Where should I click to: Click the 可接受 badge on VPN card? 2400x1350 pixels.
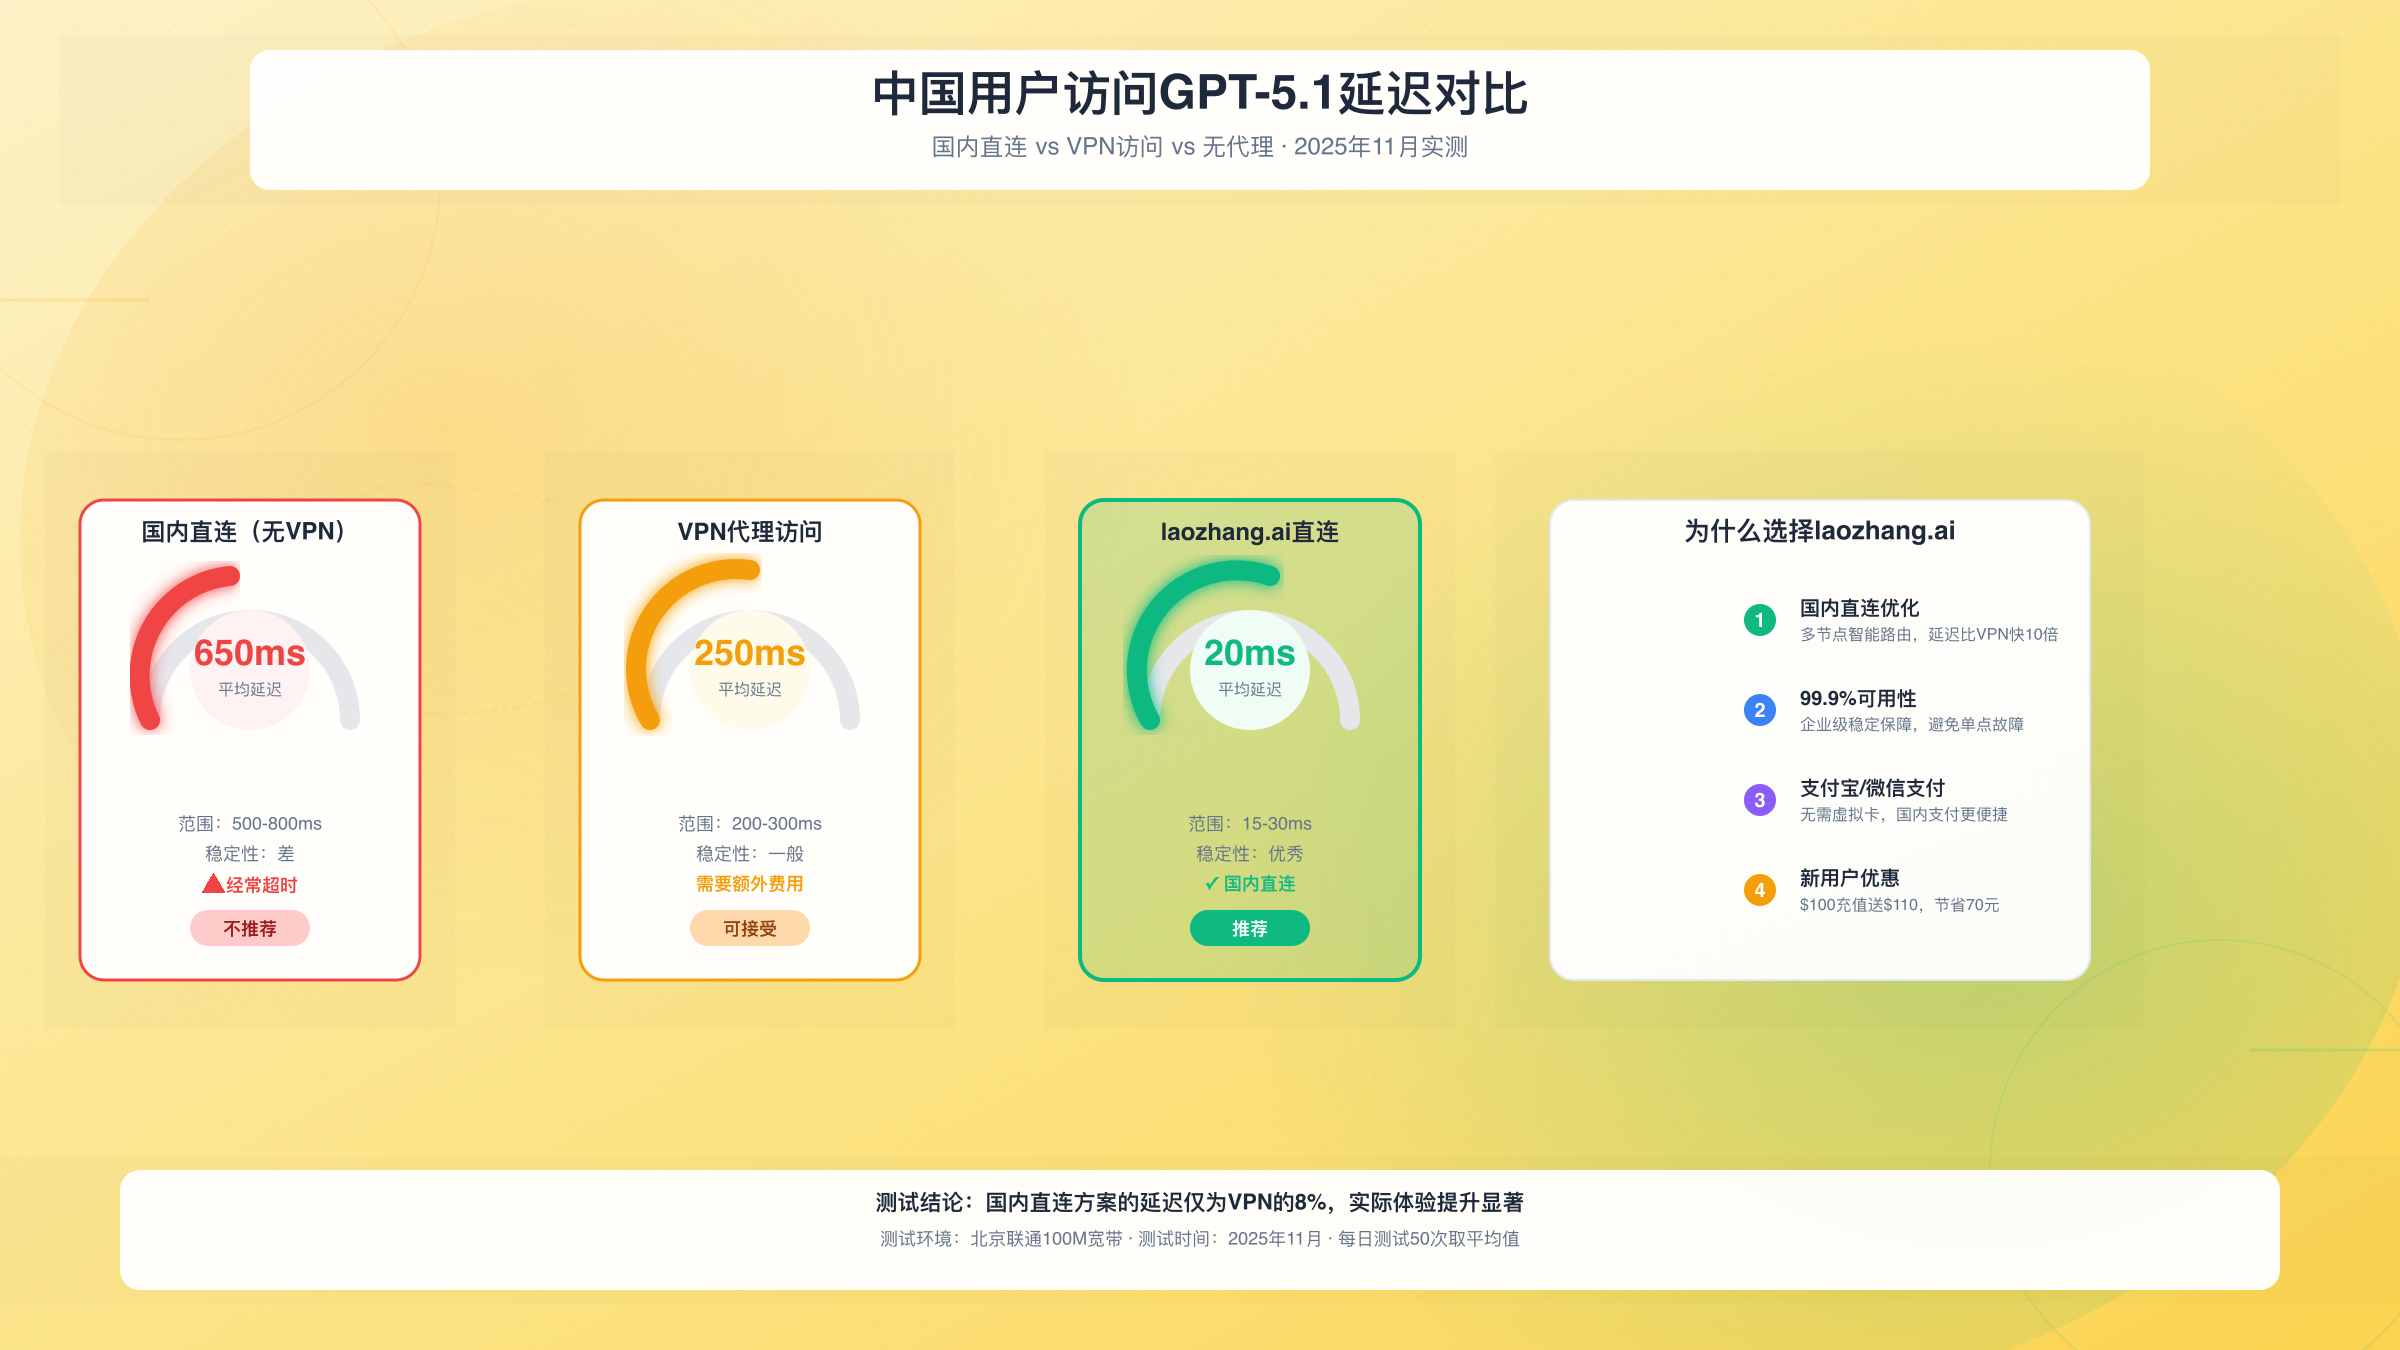point(749,928)
